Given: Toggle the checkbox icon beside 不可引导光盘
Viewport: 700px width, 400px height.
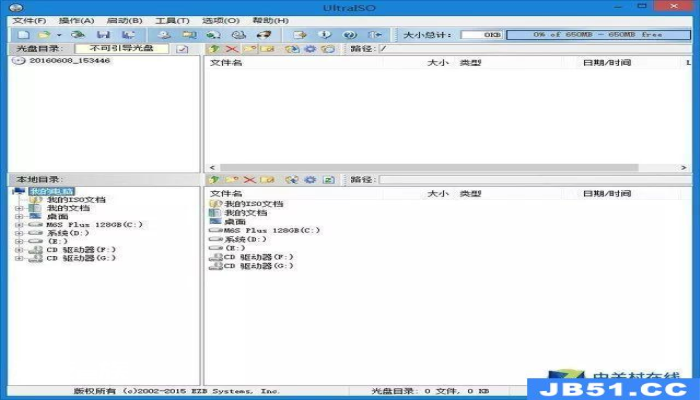Looking at the screenshot, I should click(x=182, y=49).
